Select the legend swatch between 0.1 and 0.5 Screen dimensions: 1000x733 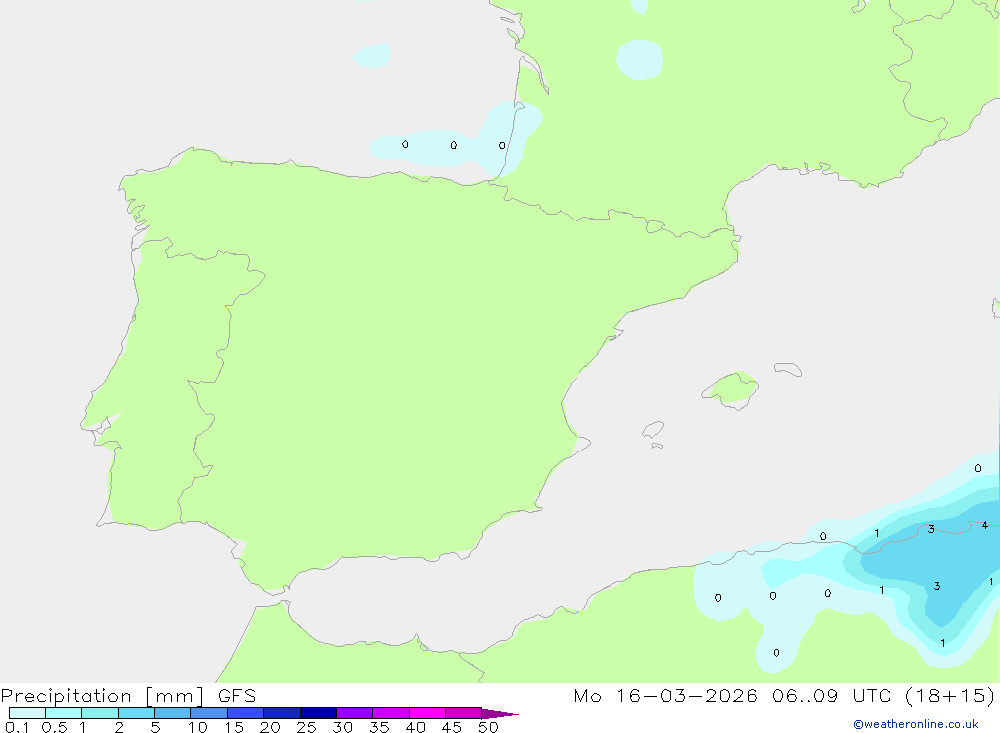[x=27, y=713]
